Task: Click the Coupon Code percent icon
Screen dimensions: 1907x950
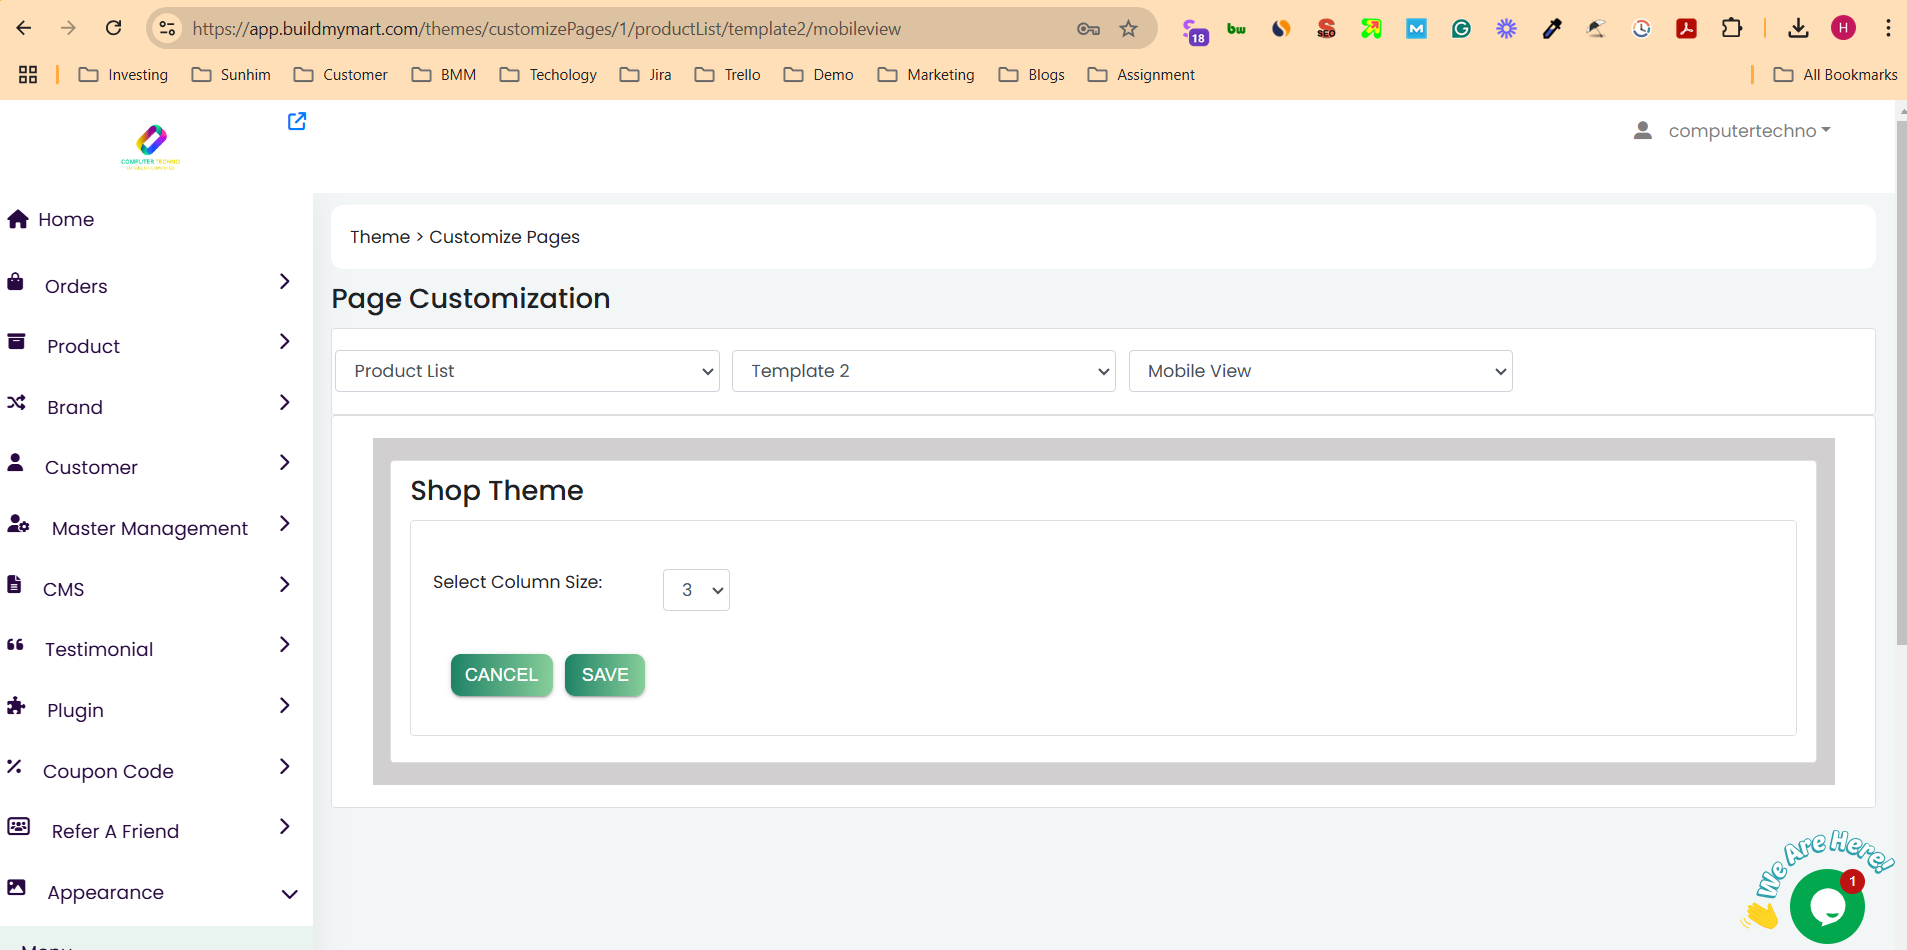Action: pos(15,767)
